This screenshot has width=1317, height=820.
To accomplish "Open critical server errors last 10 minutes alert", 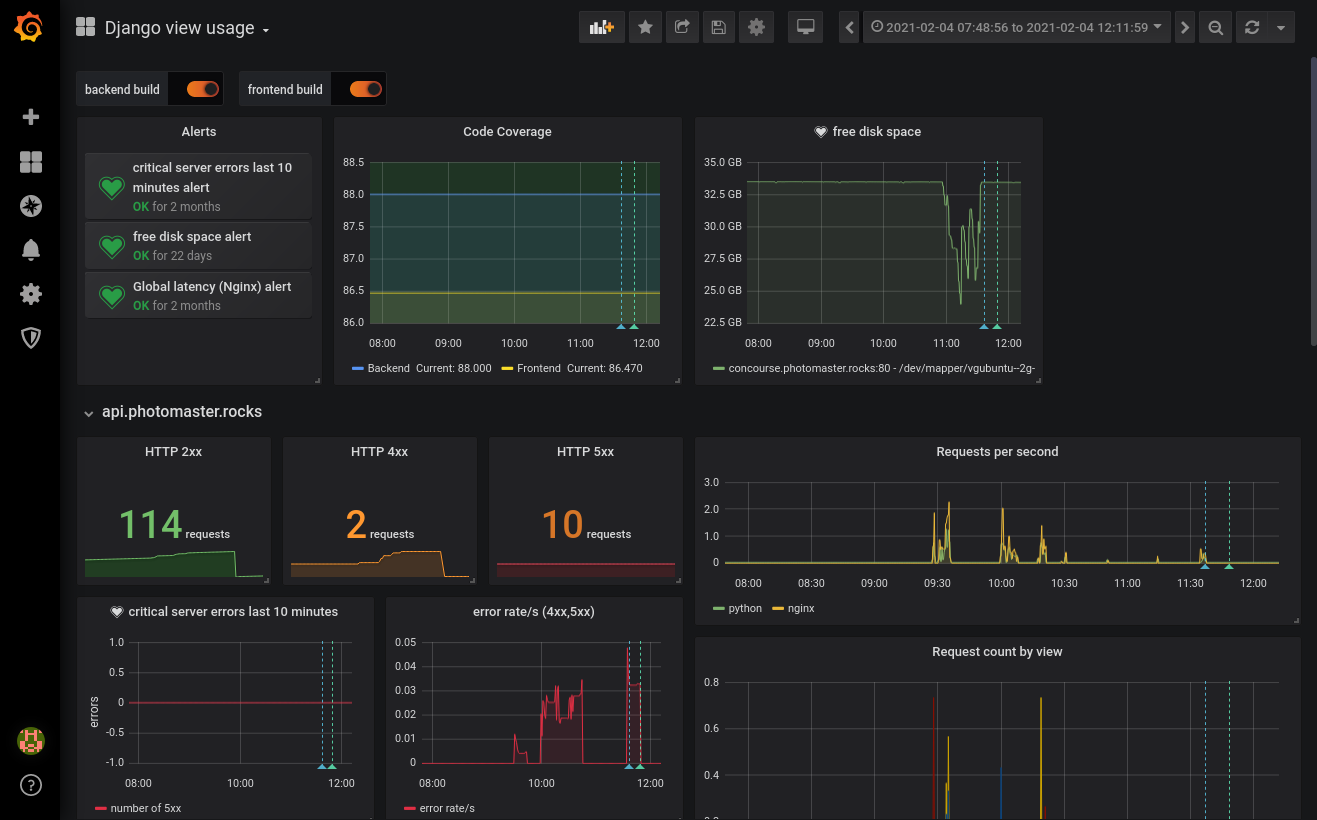I will click(198, 186).
